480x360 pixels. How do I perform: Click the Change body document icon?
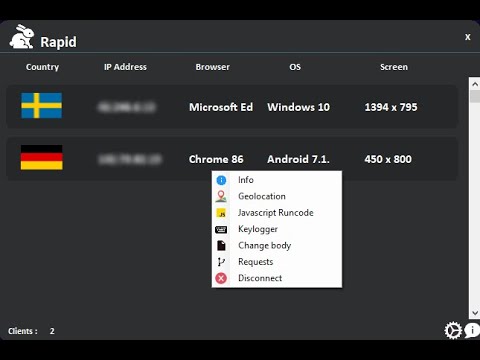click(x=221, y=245)
